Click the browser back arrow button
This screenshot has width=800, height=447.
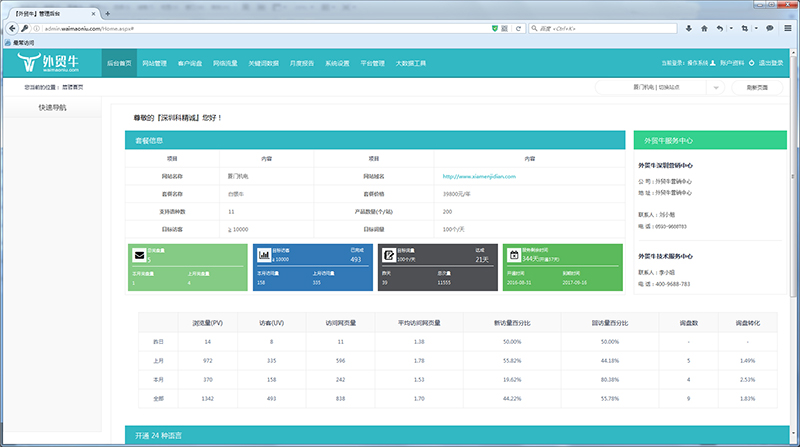10,28
